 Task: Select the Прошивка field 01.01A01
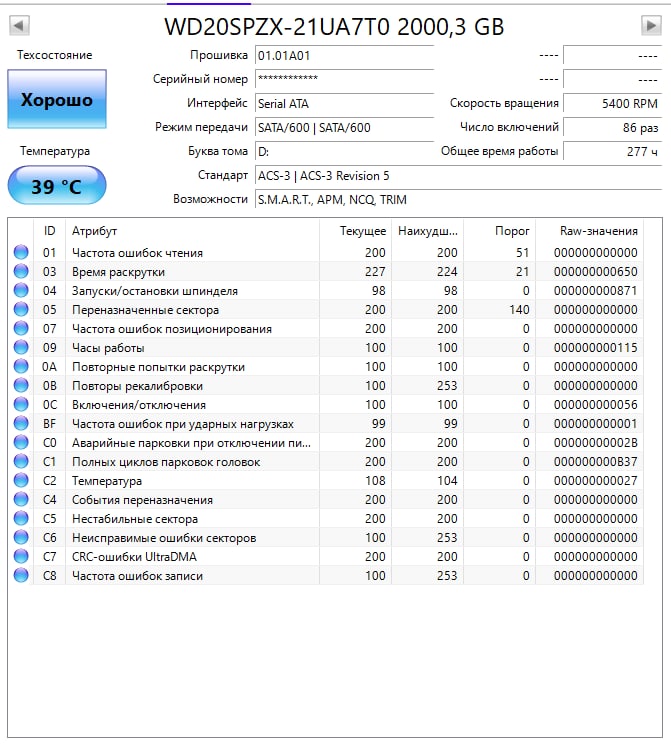pyautogui.click(x=345, y=56)
